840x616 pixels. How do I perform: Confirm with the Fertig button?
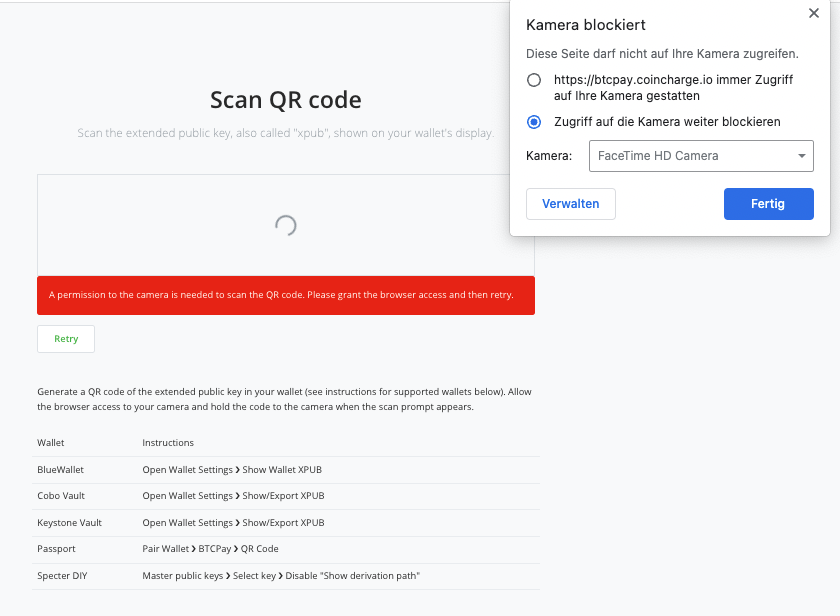[x=768, y=204]
